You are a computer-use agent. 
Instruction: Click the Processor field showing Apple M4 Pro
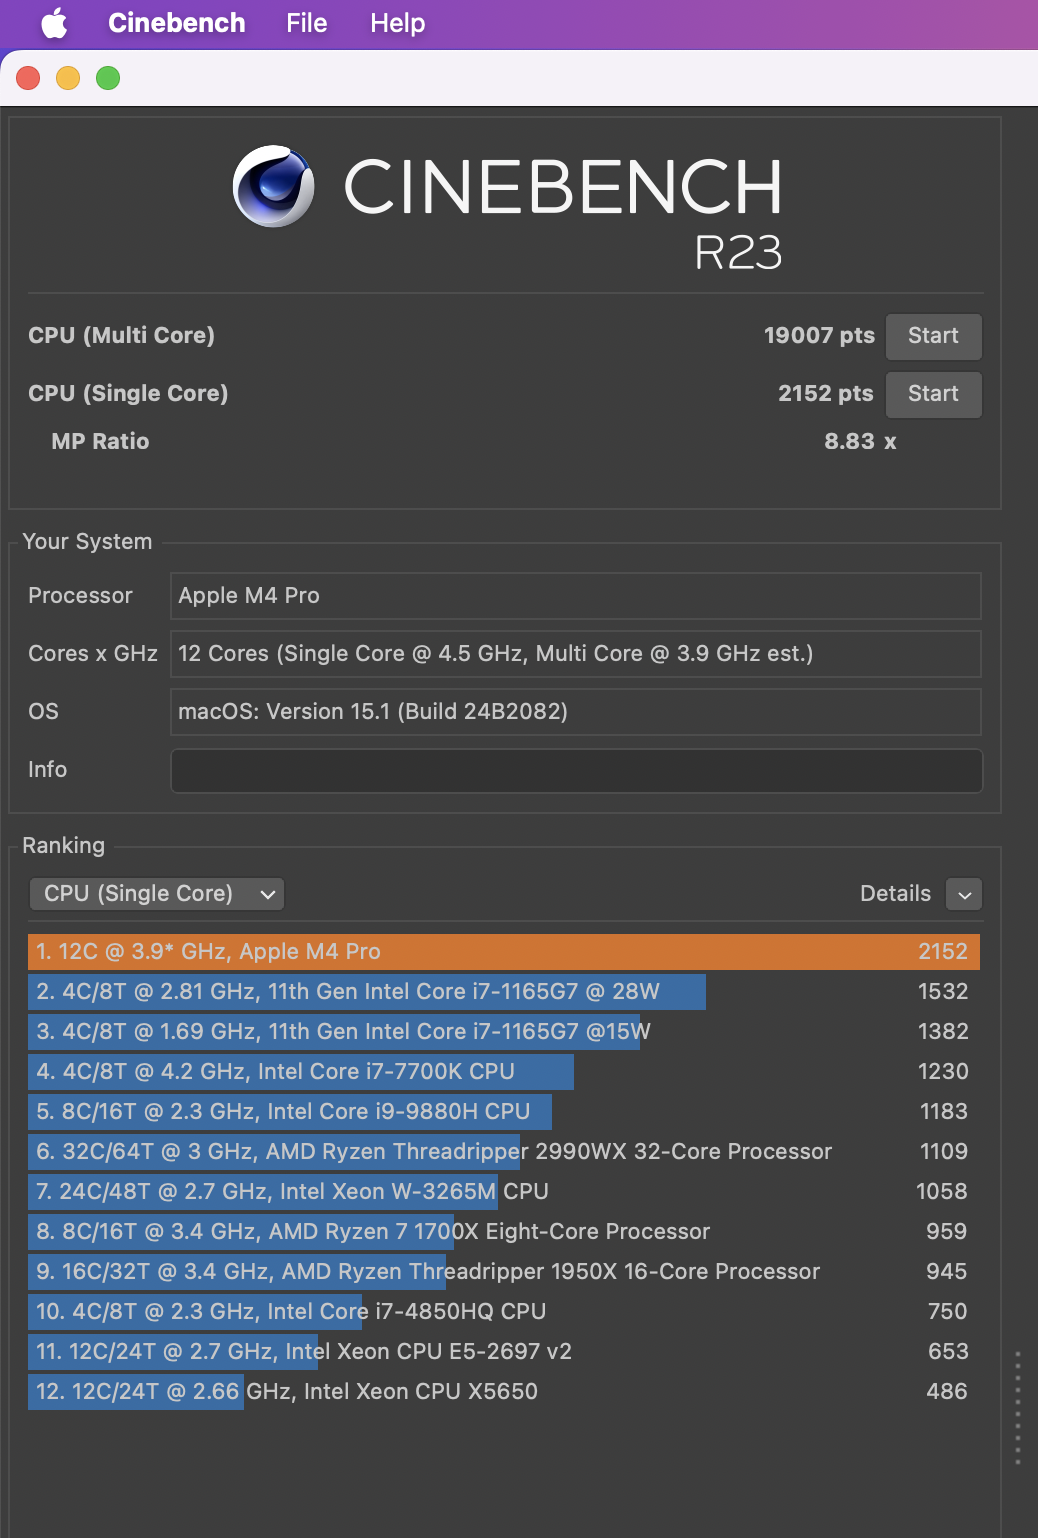click(x=575, y=596)
